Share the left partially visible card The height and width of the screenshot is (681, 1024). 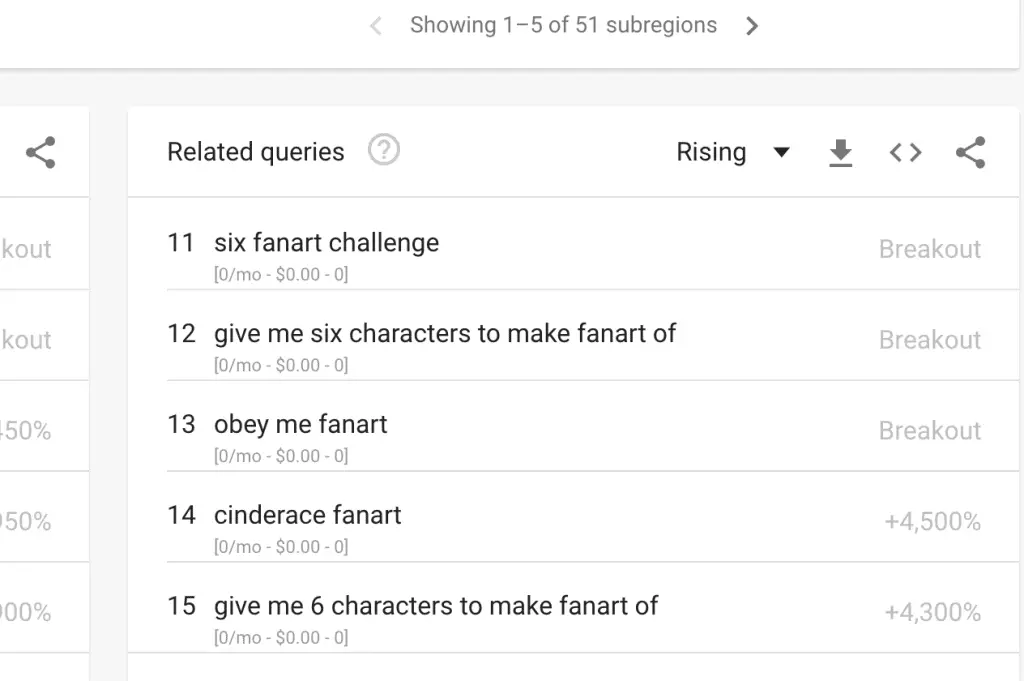[x=40, y=153]
